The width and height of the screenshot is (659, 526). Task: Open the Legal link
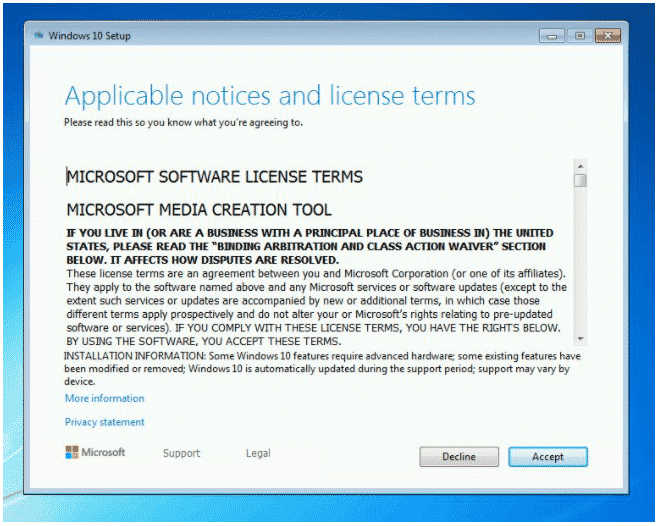click(x=258, y=453)
